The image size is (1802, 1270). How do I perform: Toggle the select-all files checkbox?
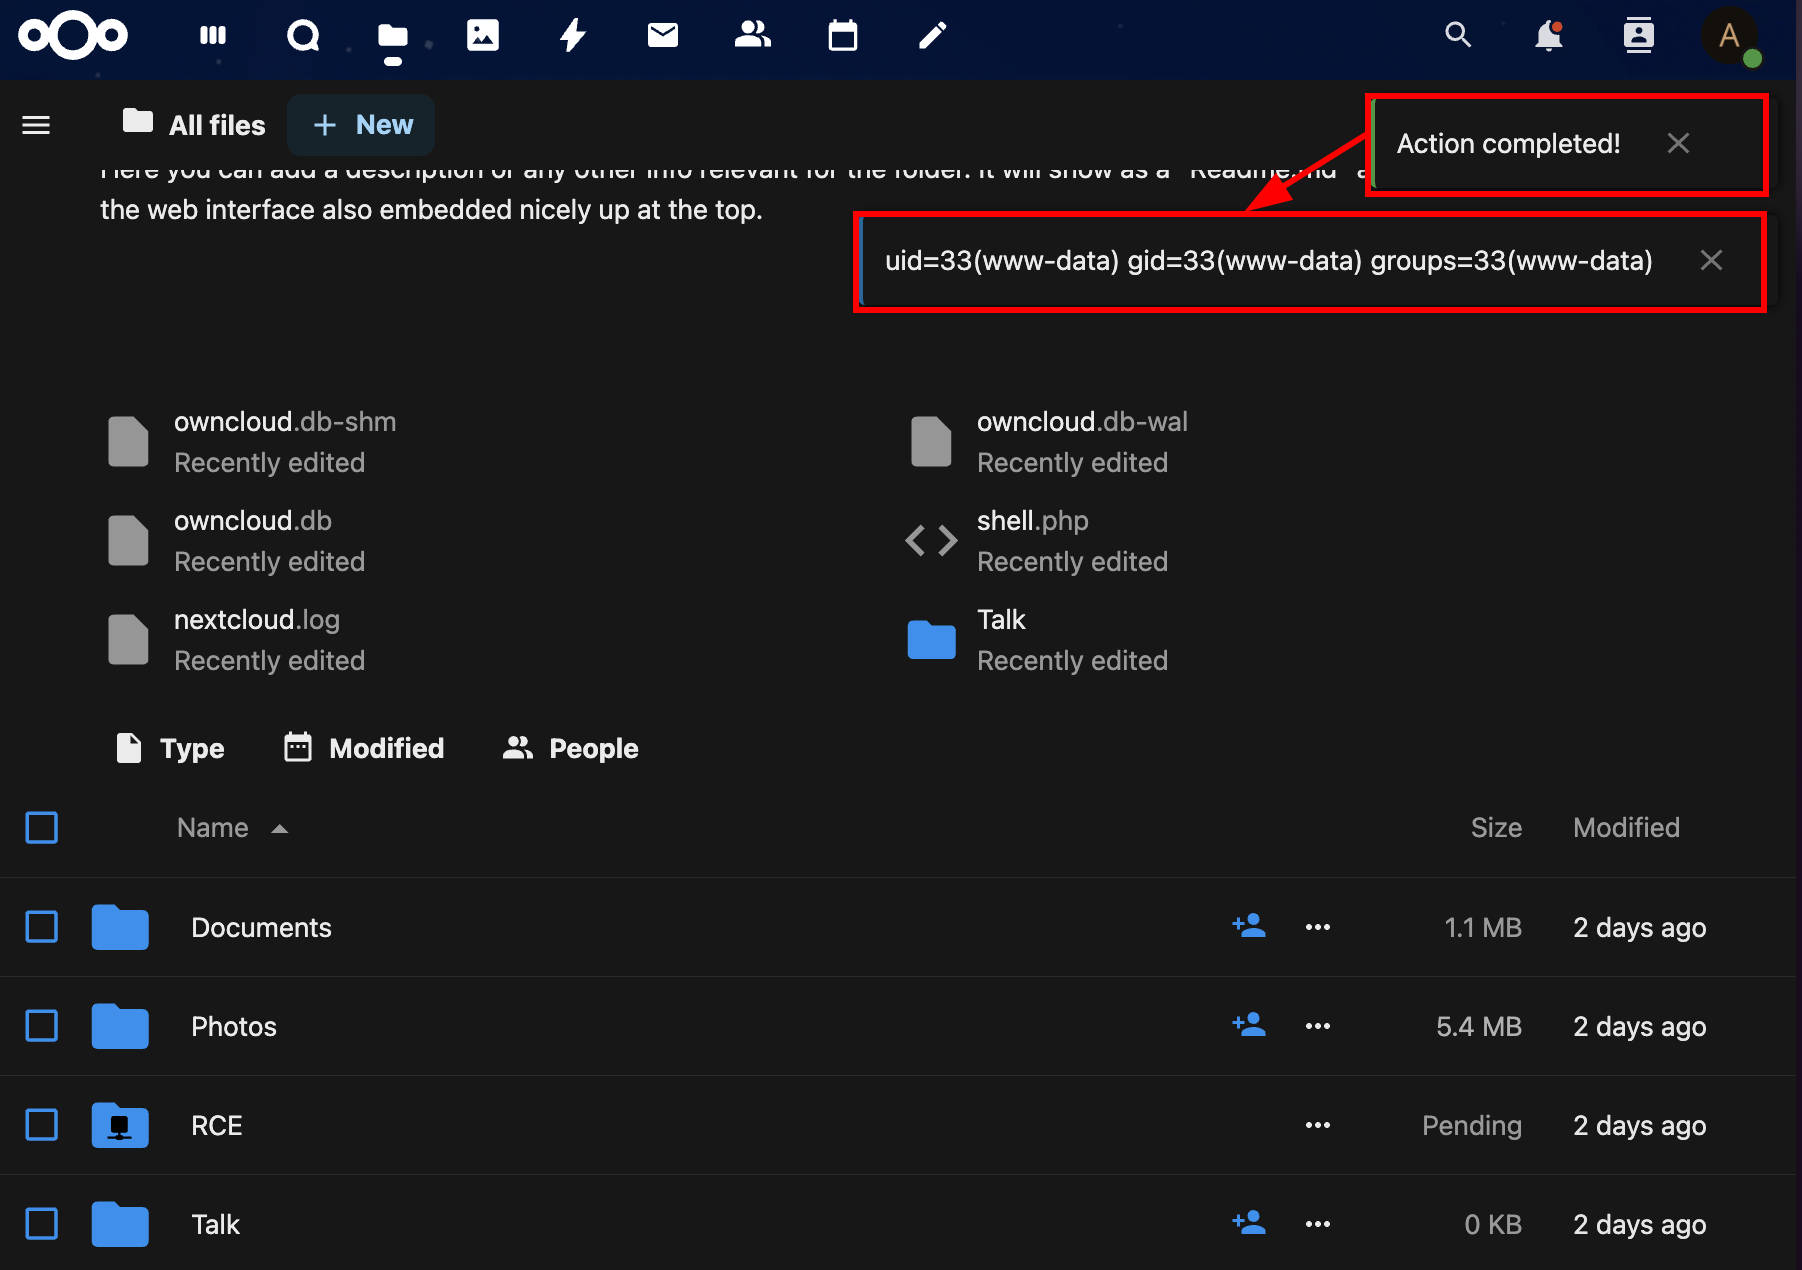tap(41, 828)
